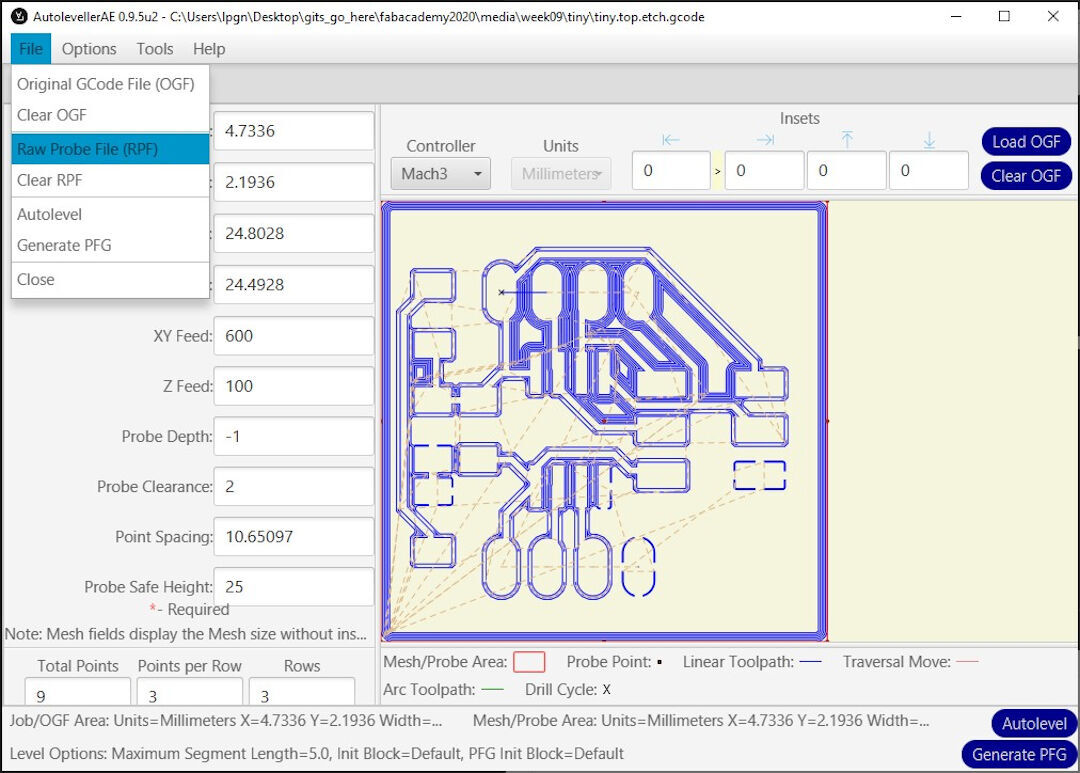Click the Level Options status line
1080x773 pixels.
coord(316,754)
